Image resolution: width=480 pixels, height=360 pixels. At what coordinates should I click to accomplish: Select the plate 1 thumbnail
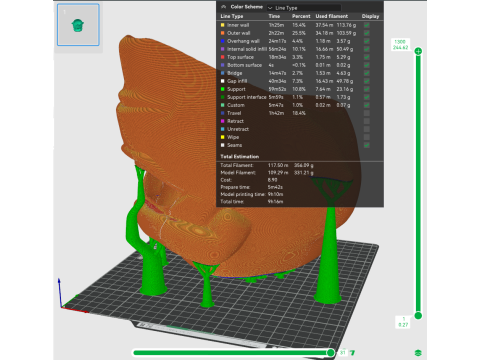pyautogui.click(x=78, y=25)
